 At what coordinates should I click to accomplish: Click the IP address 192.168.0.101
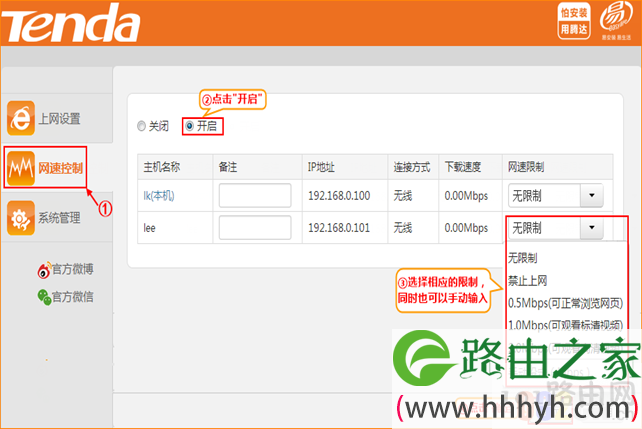click(x=339, y=228)
